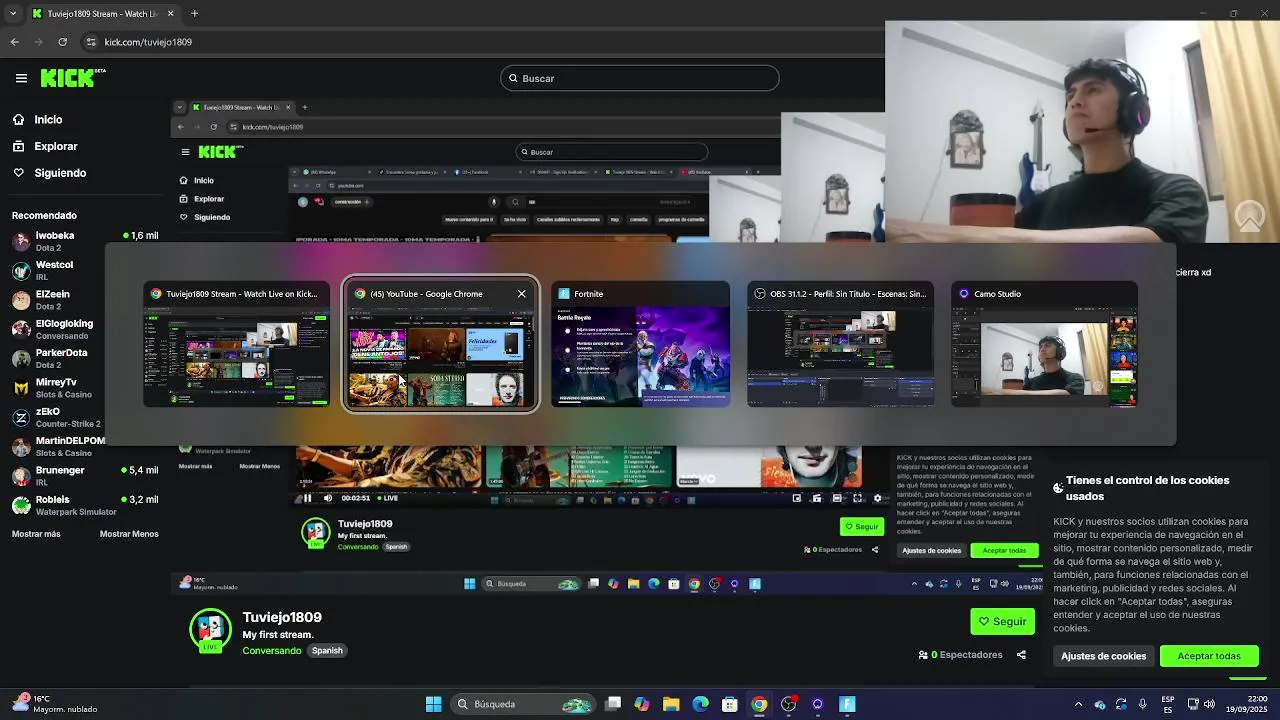The height and width of the screenshot is (720, 1280).
Task: Expand the list with main sidebar Mostrar más
Action: point(36,534)
